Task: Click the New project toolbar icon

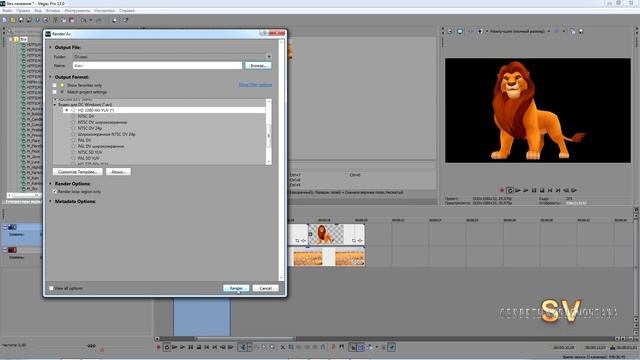Action: click(4, 20)
